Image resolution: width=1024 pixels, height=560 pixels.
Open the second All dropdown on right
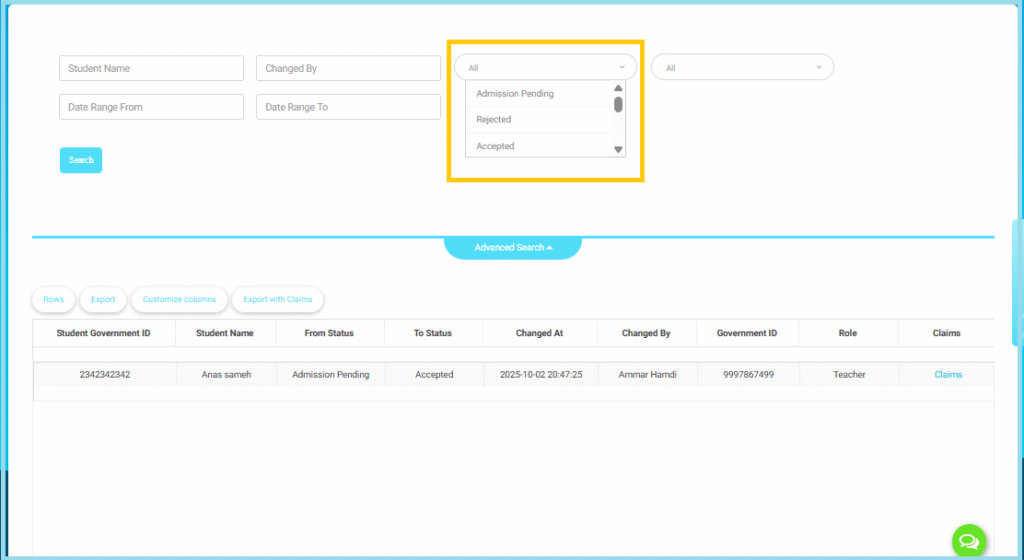[x=742, y=68]
